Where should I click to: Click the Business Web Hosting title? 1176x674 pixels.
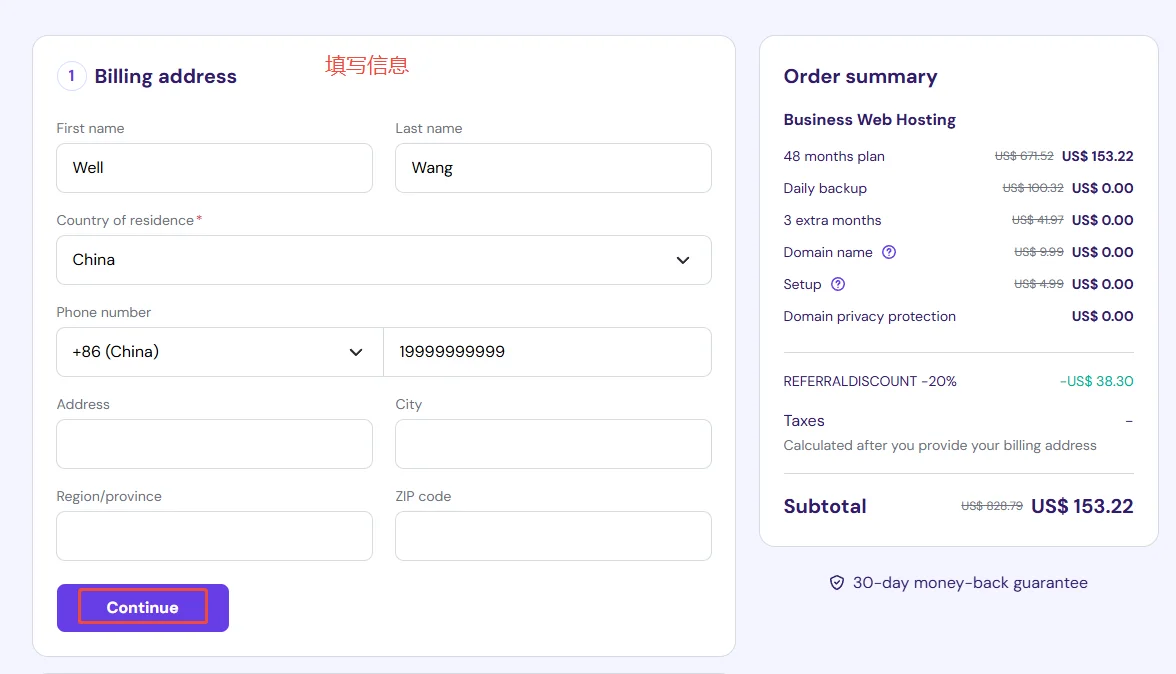(x=869, y=120)
